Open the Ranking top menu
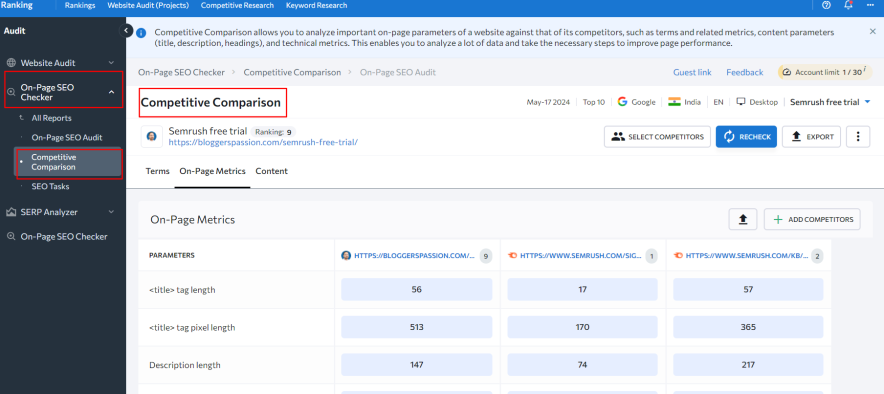This screenshot has height=394, width=884. [x=17, y=5]
